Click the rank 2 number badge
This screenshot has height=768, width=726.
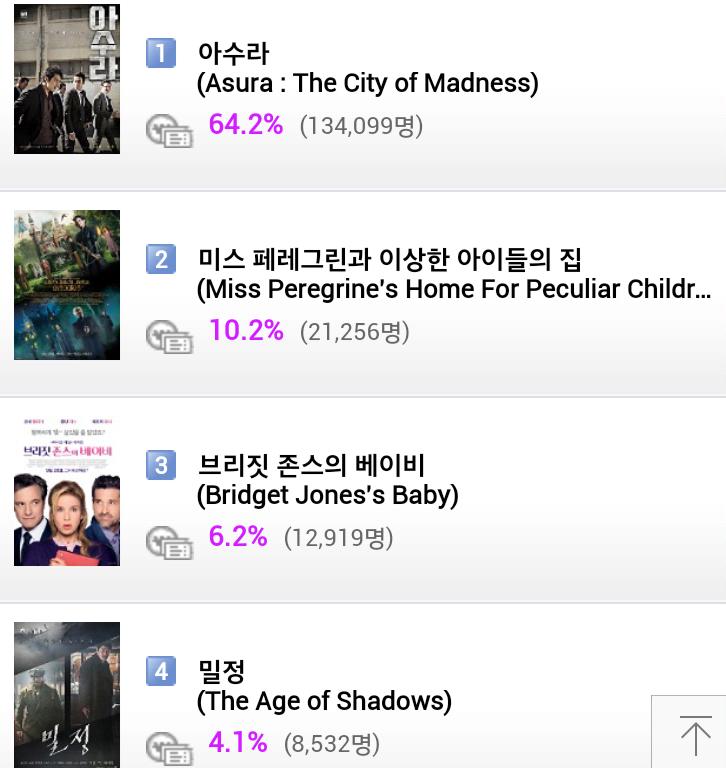point(161,260)
